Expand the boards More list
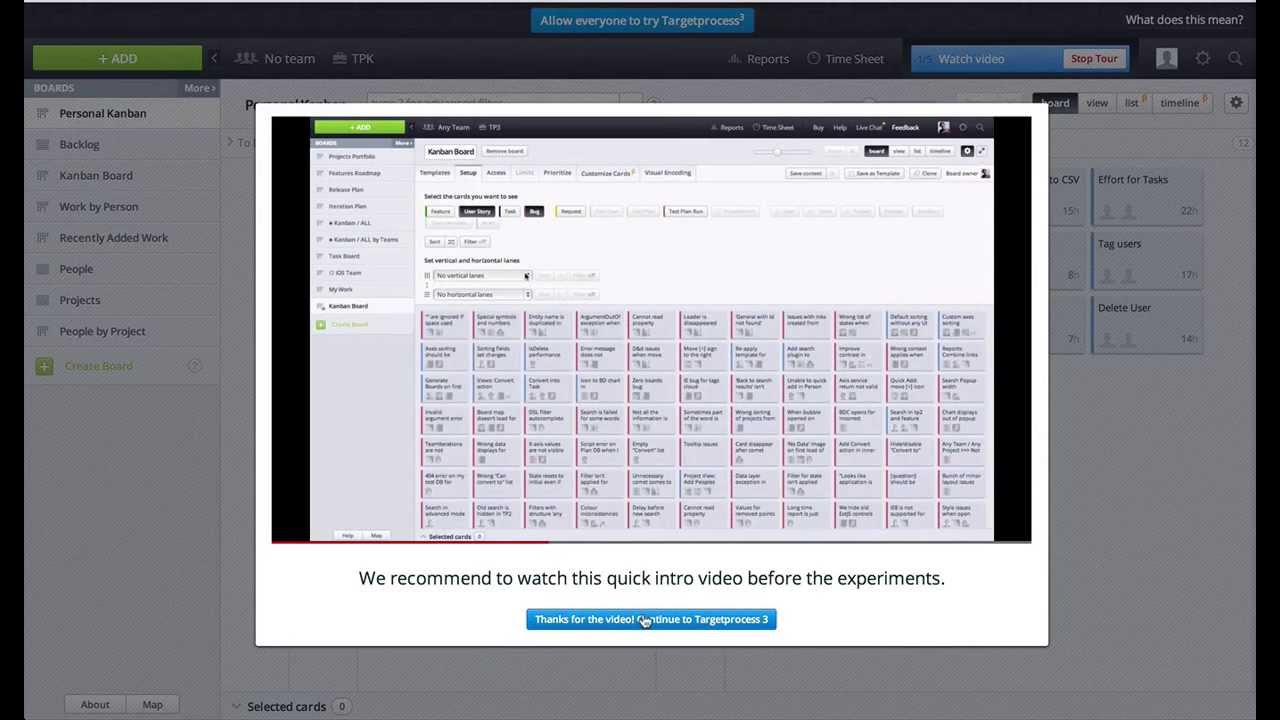Image resolution: width=1280 pixels, height=720 pixels. point(199,88)
